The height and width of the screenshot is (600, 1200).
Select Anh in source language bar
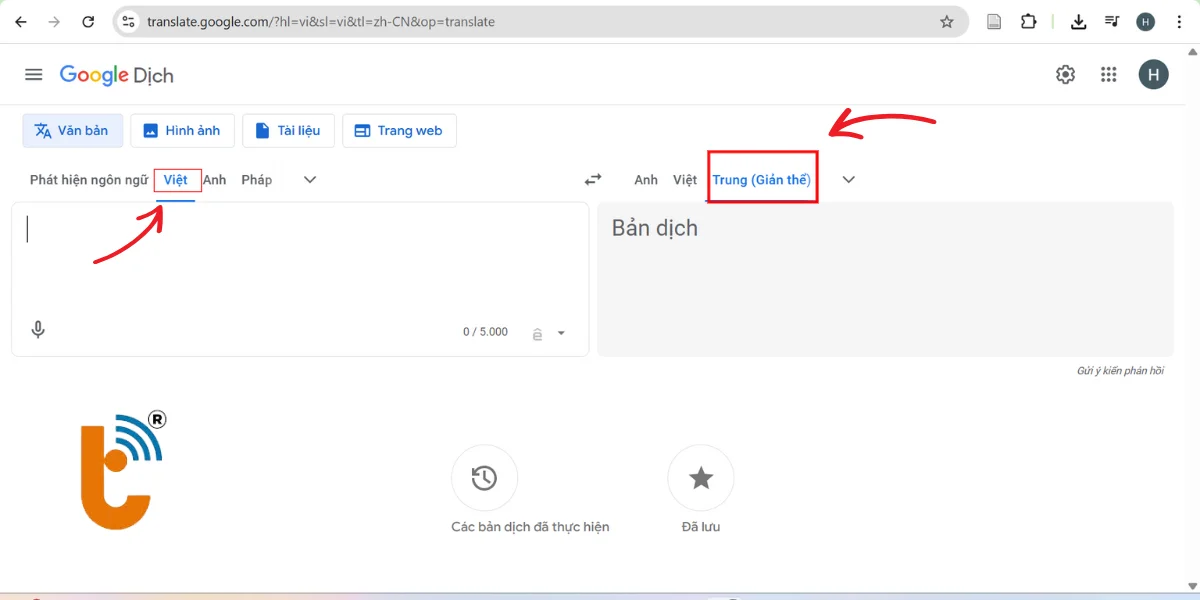tap(214, 180)
